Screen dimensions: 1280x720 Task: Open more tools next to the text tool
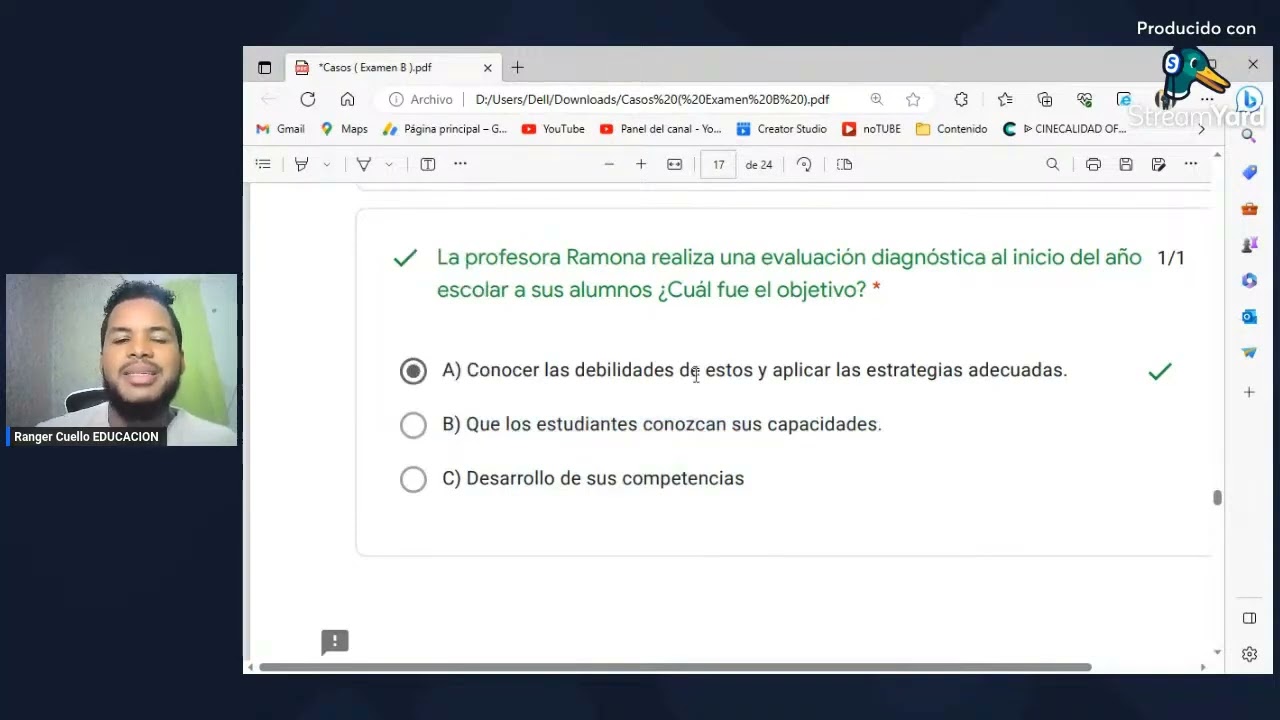point(460,164)
